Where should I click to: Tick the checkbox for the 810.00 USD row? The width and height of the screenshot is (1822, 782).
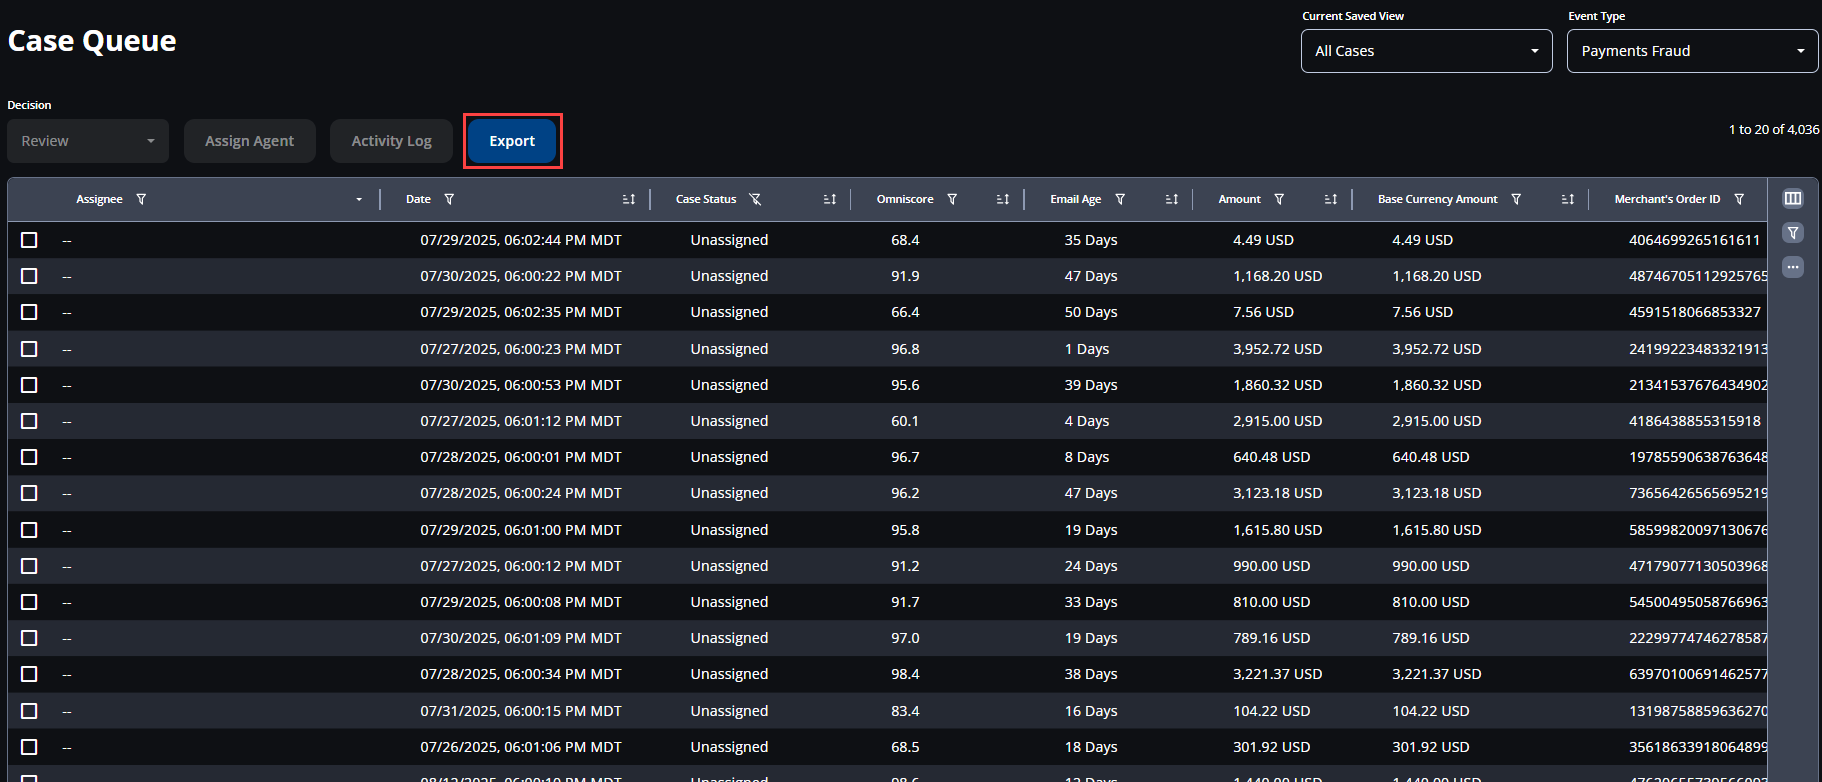coord(29,602)
